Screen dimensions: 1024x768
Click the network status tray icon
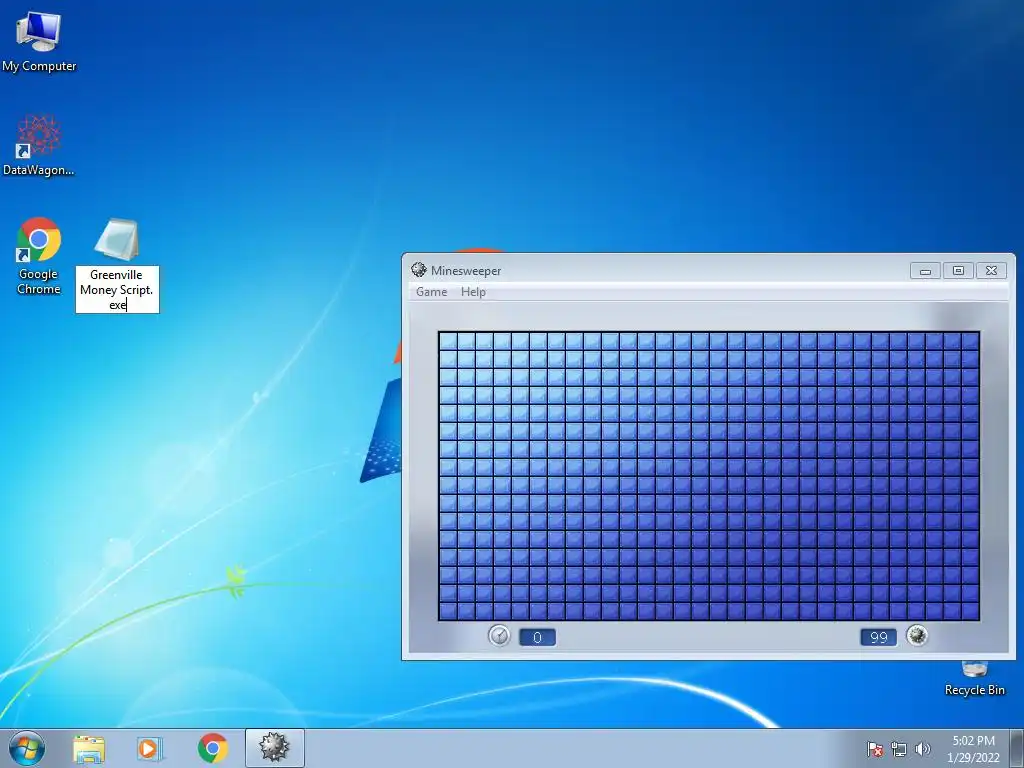(899, 749)
